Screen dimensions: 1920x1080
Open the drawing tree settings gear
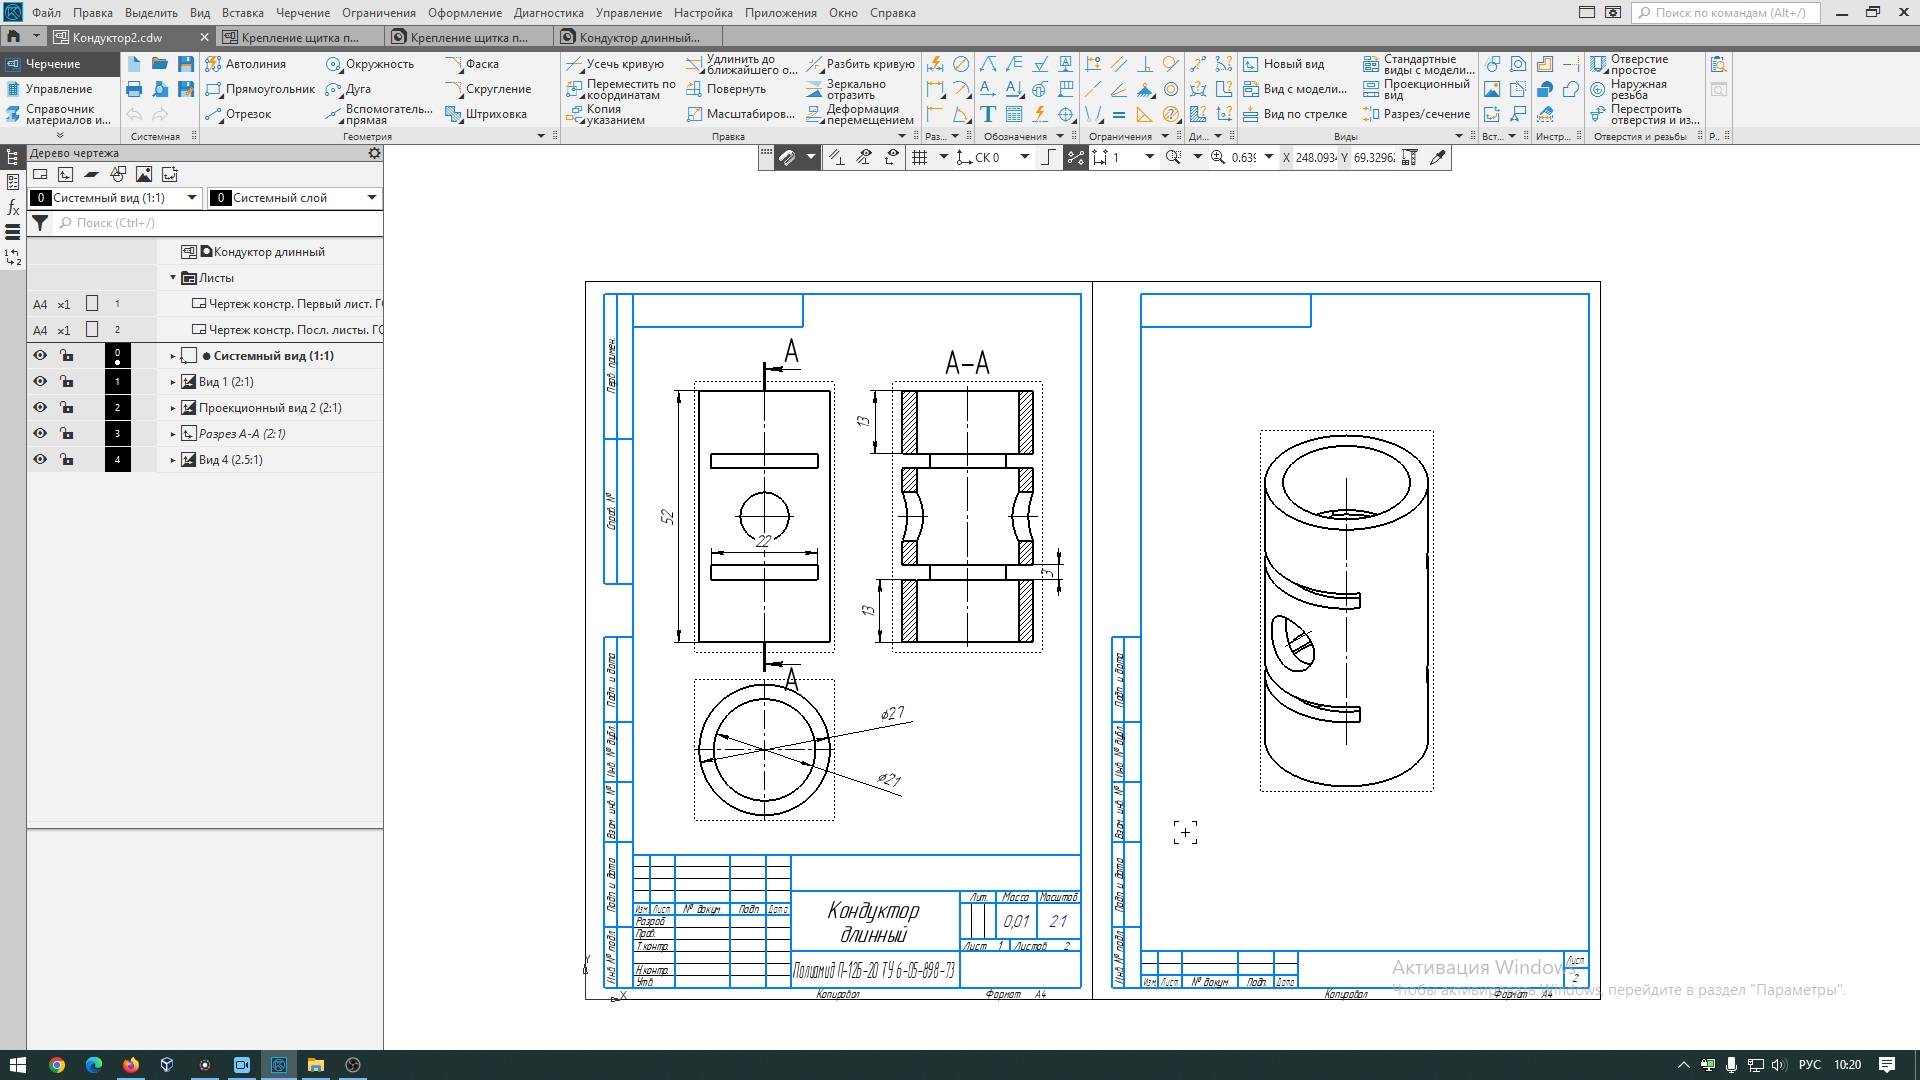(374, 153)
